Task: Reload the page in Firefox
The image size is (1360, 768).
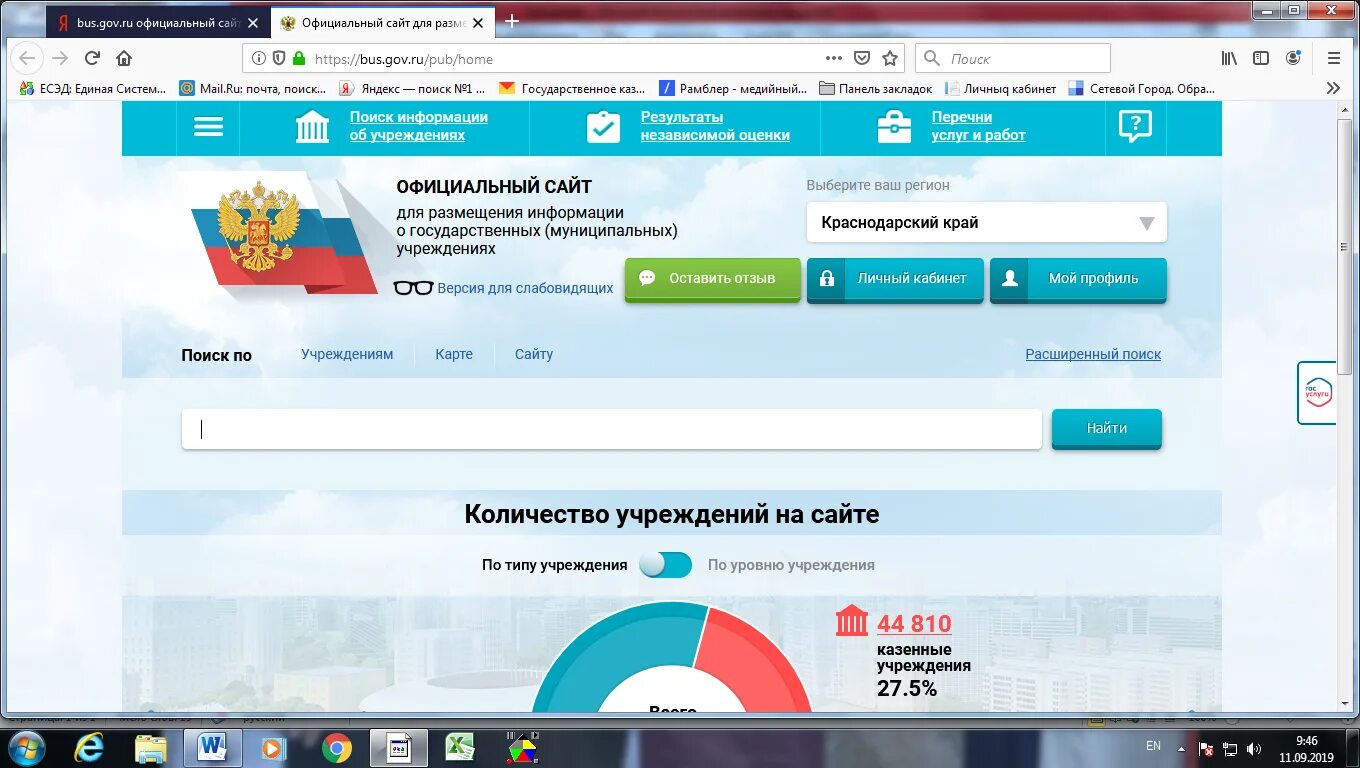Action: pos(92,58)
